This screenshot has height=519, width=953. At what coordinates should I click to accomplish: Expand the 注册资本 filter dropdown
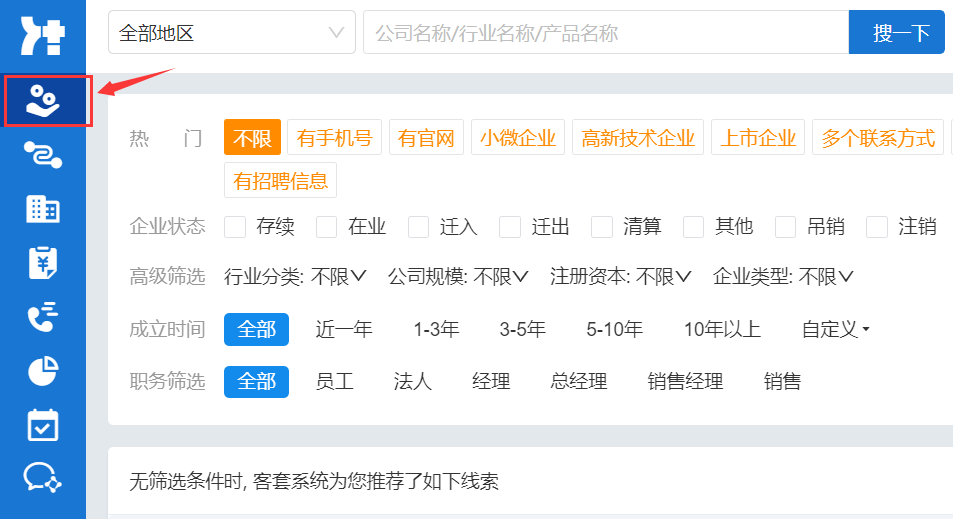click(621, 276)
